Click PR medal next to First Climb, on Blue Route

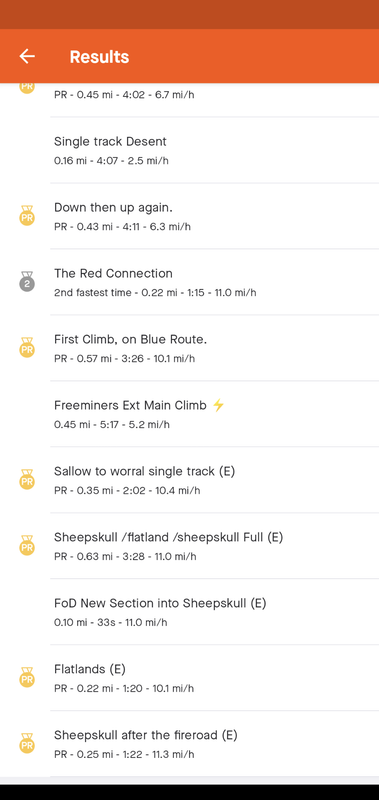click(x=27, y=347)
